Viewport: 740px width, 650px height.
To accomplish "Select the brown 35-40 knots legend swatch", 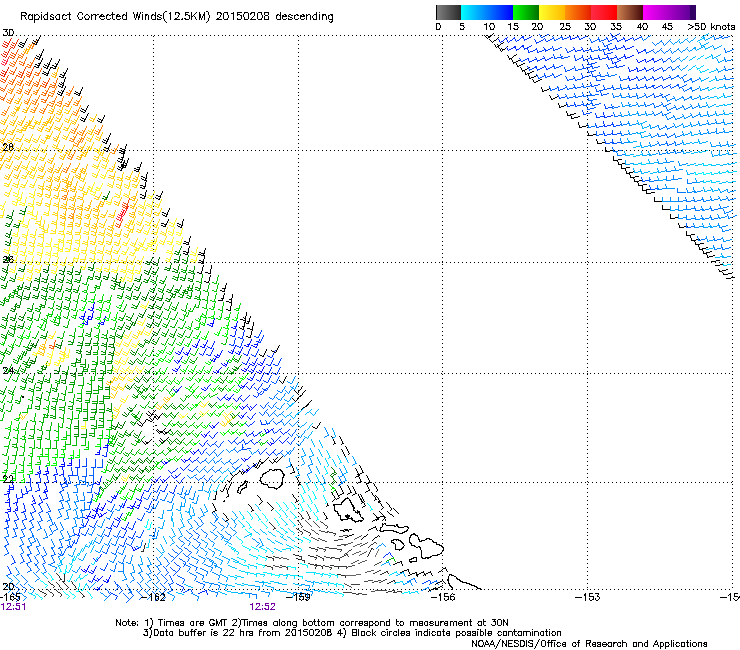I will point(630,12).
